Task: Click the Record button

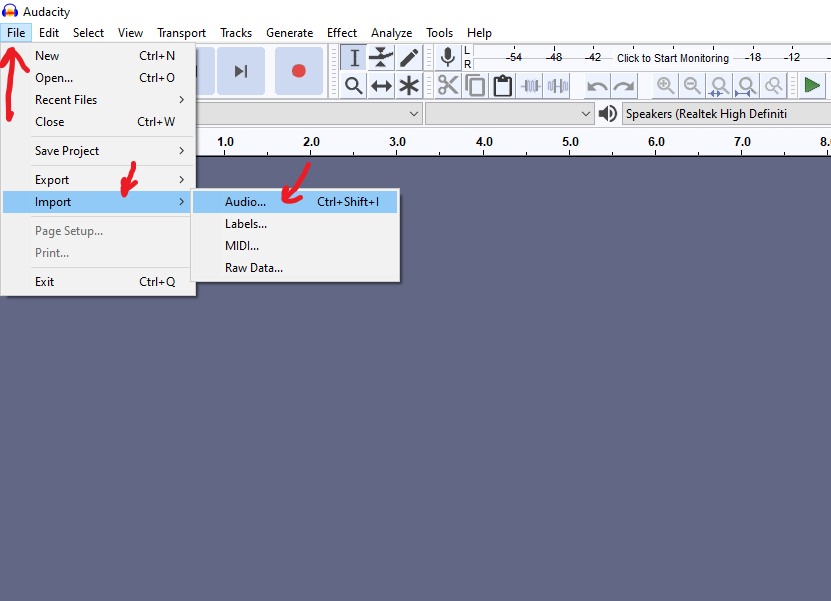Action: pyautogui.click(x=298, y=71)
